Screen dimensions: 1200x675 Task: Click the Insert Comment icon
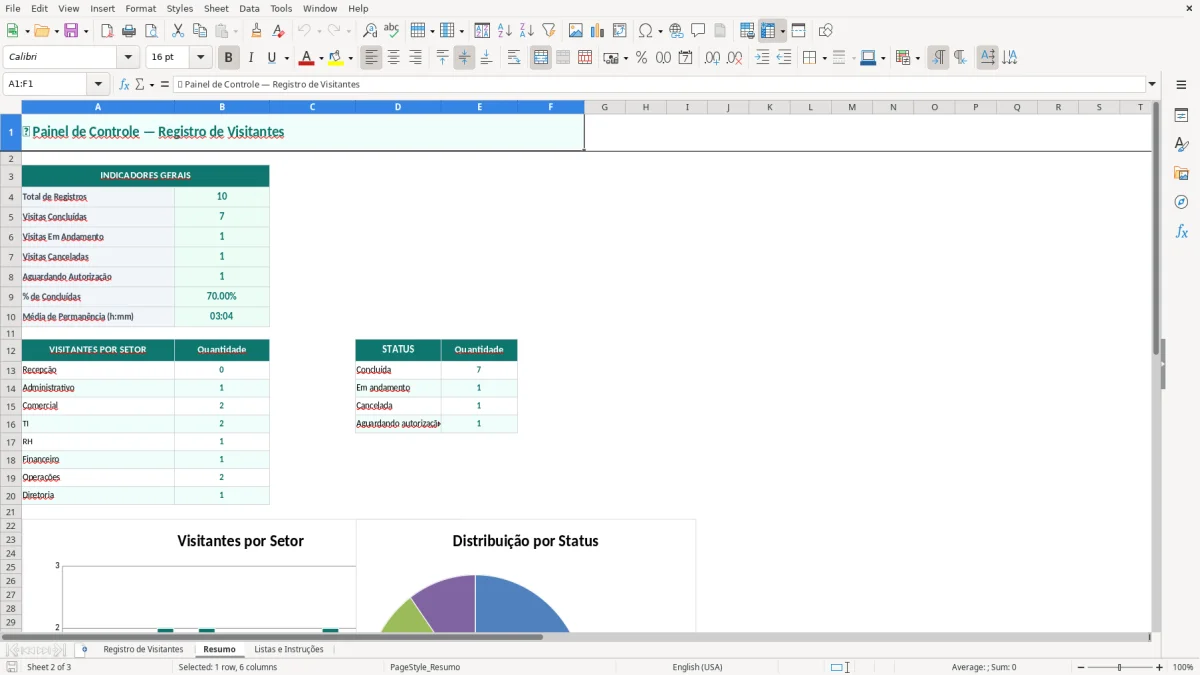coord(698,31)
